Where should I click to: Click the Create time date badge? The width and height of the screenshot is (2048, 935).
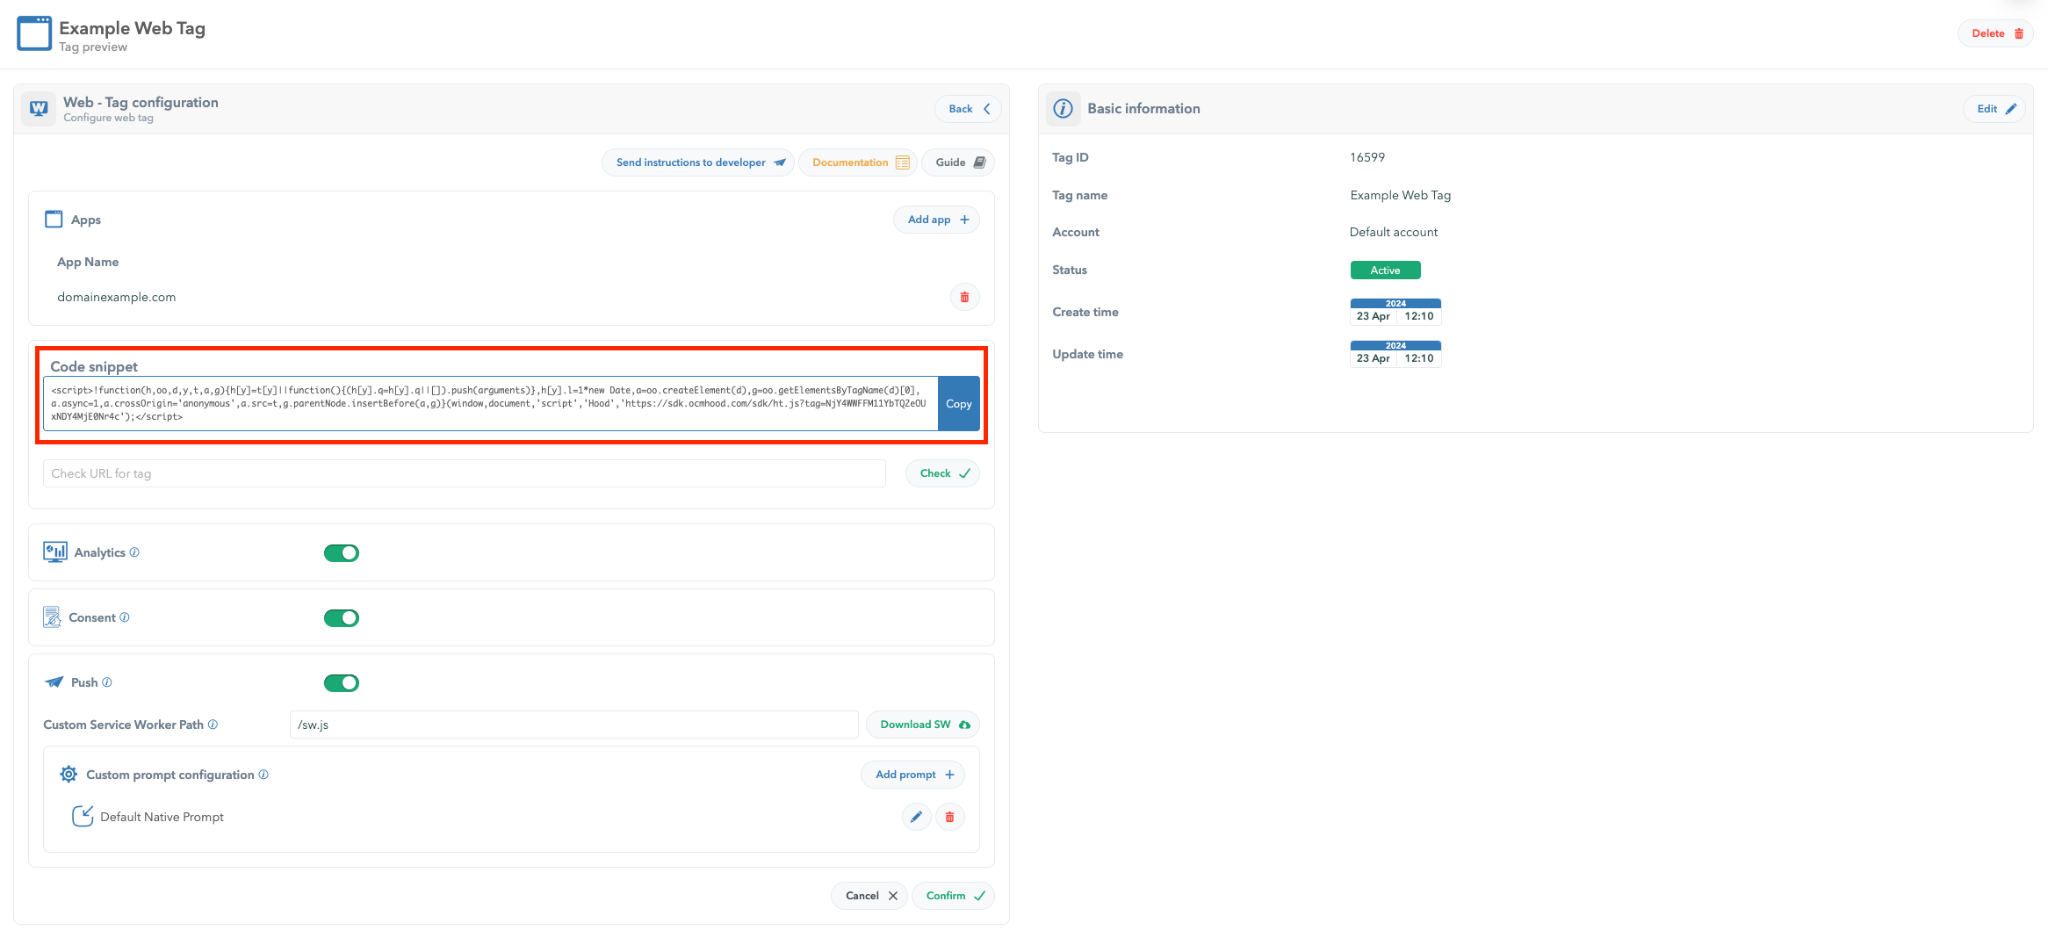coord(1395,311)
